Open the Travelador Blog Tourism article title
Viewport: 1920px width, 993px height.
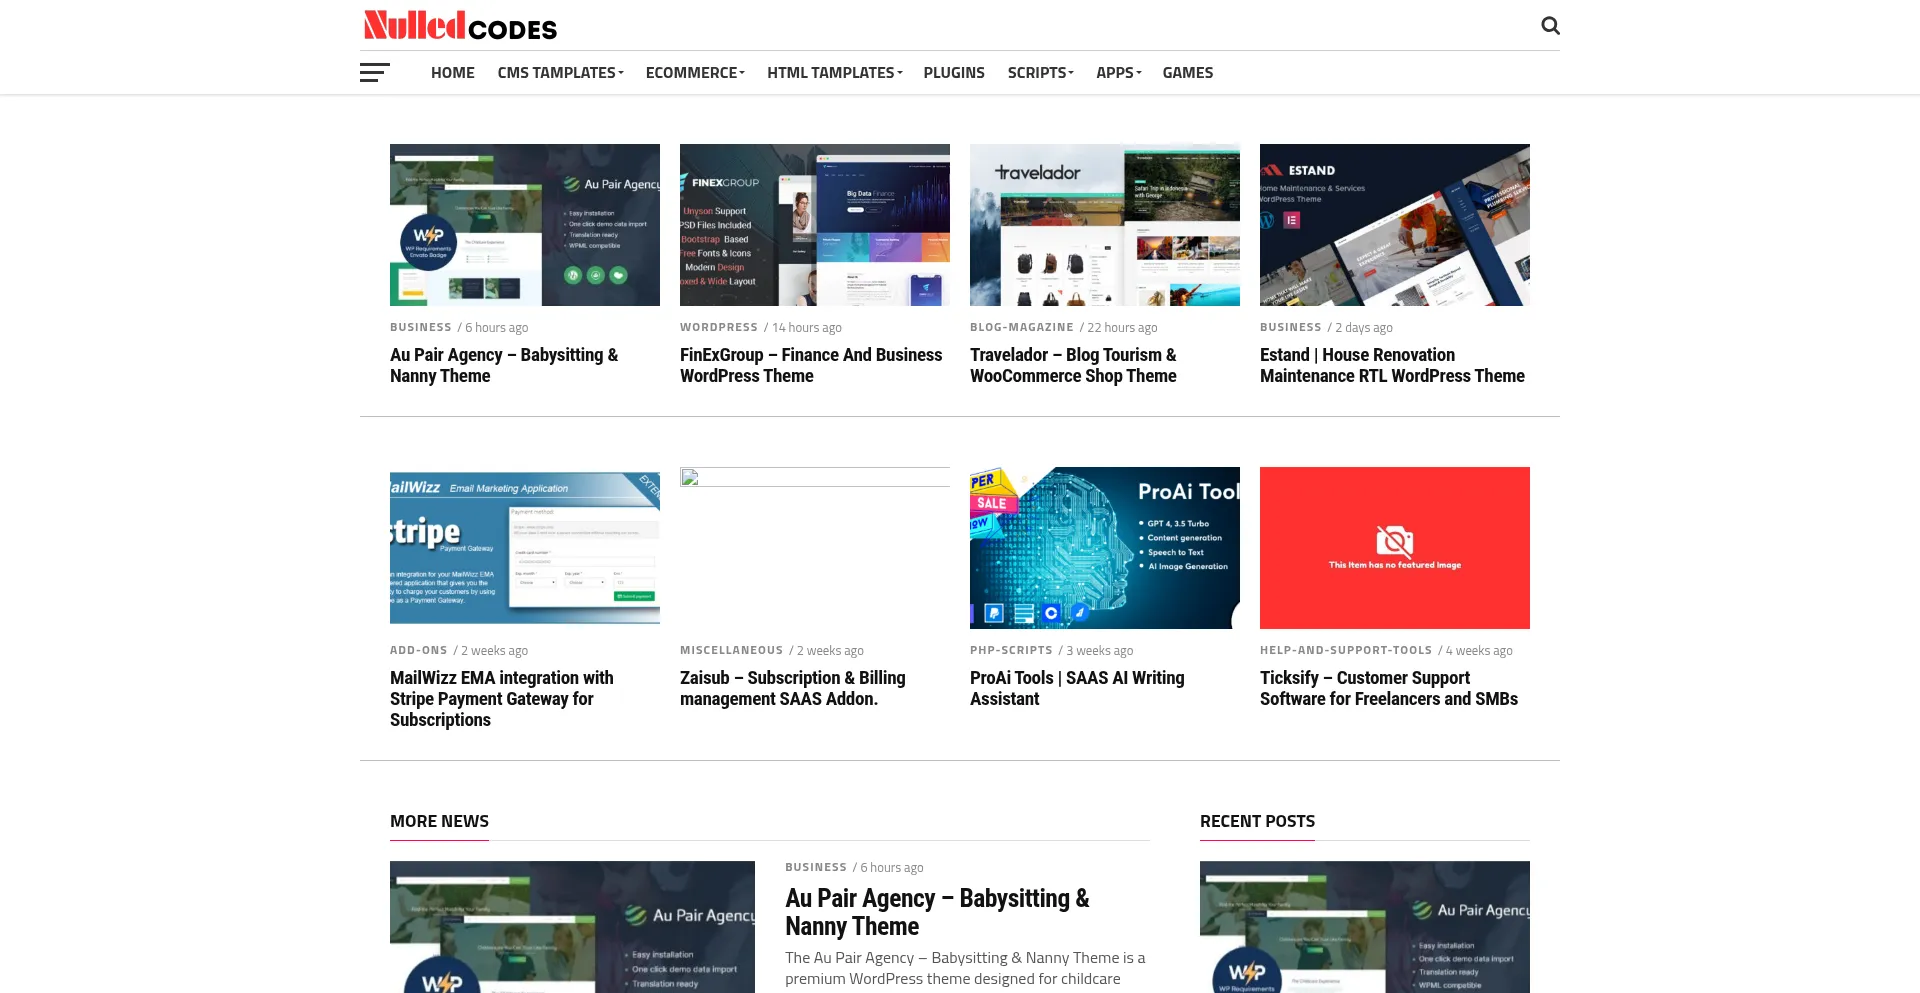pos(1073,365)
